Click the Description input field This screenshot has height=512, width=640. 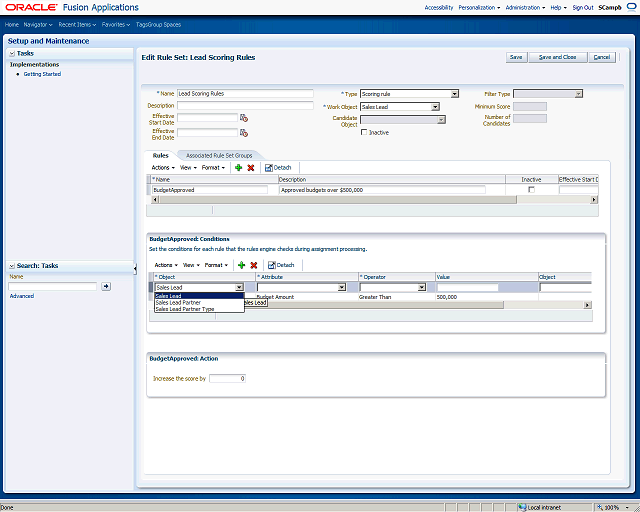coord(245,105)
